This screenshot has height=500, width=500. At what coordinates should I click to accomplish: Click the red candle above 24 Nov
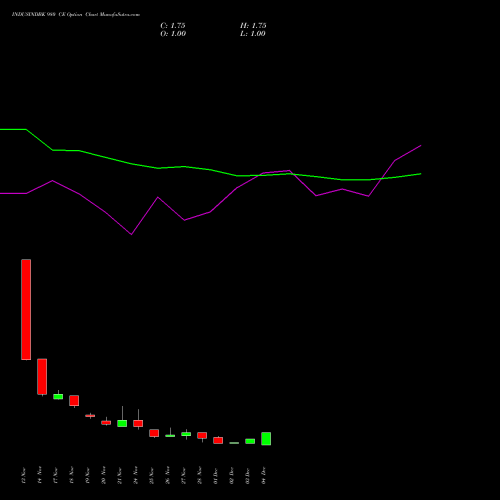(138, 423)
